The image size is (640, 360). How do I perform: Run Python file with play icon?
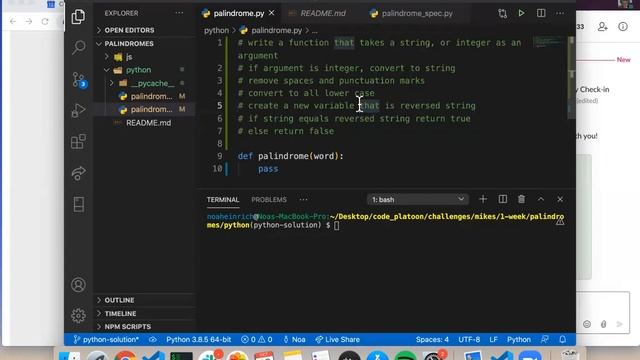point(521,13)
